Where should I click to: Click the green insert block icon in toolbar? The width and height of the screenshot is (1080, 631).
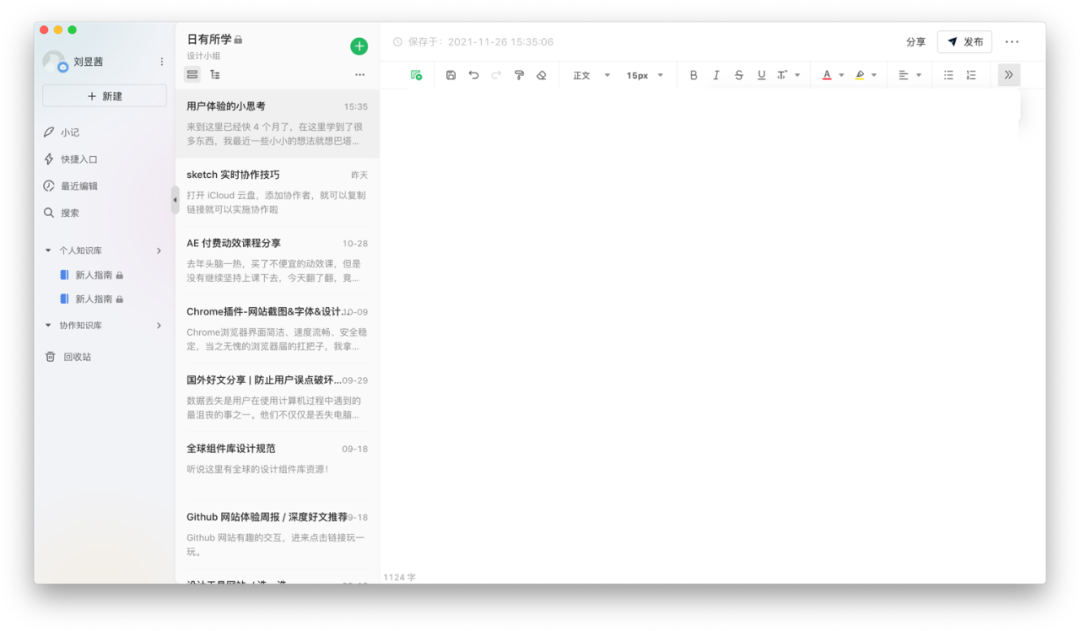coord(416,75)
